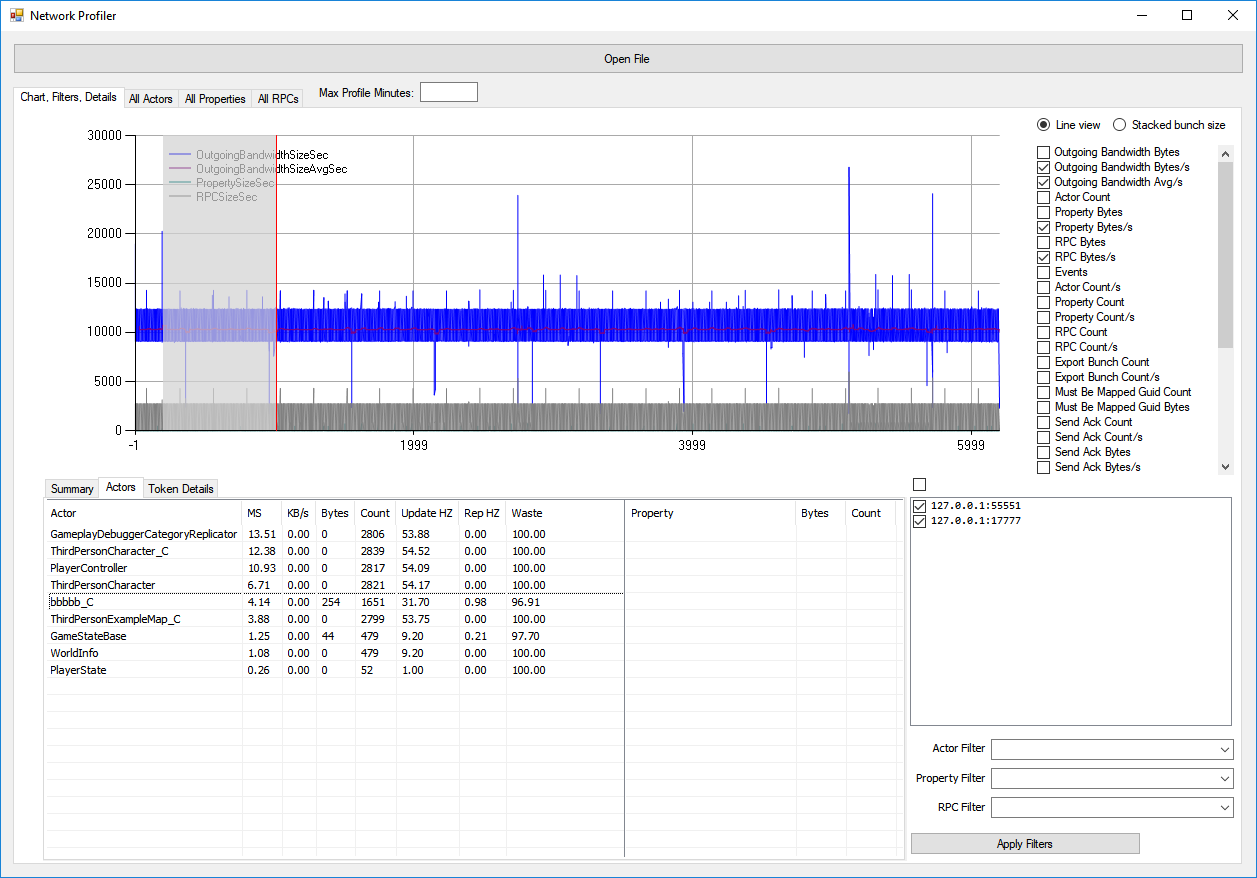
Task: Select the GameStateBase actor row
Action: [334, 636]
